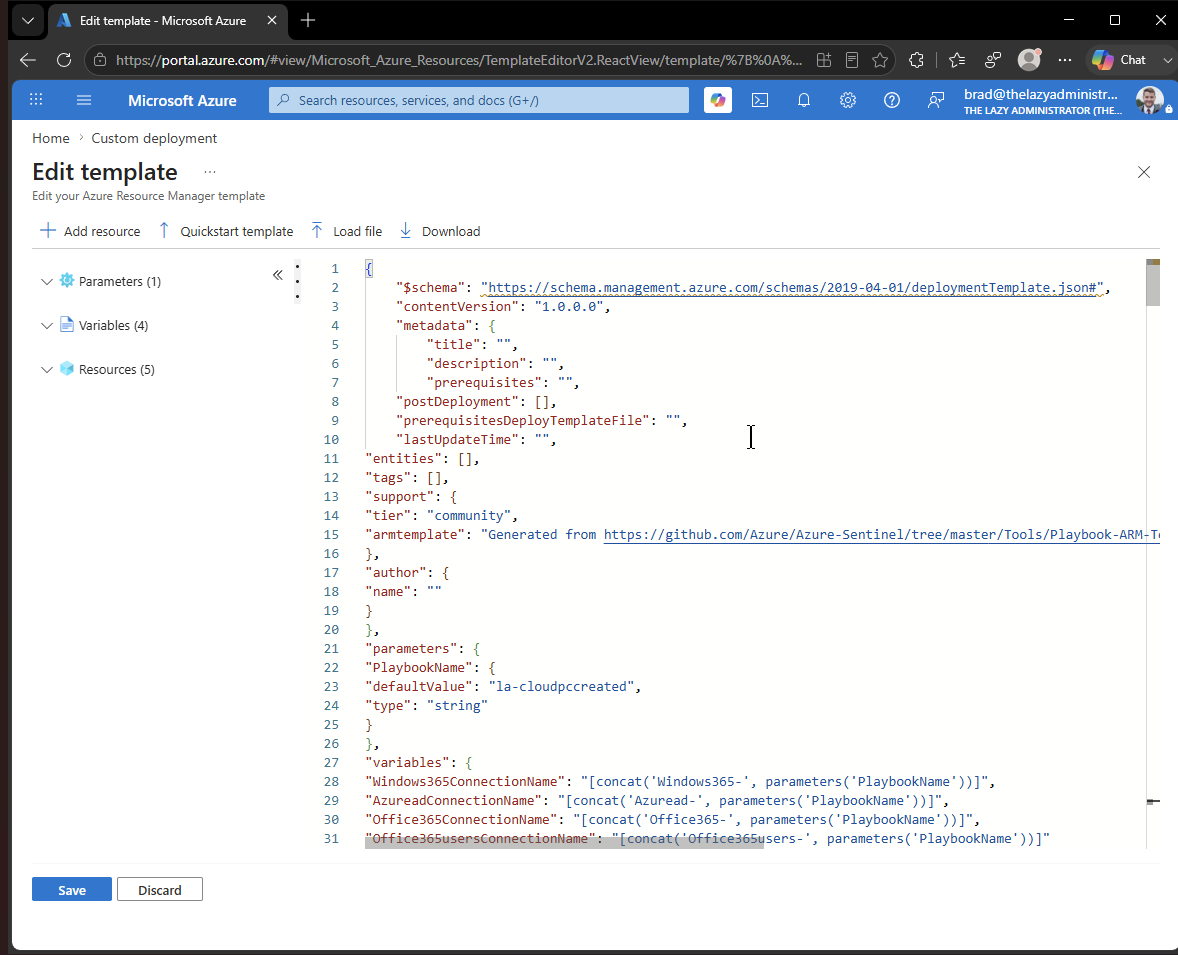The image size is (1178, 955).
Task: Click "prerequisitesDeployTemplateFile" on line 9
Action: [523, 420]
